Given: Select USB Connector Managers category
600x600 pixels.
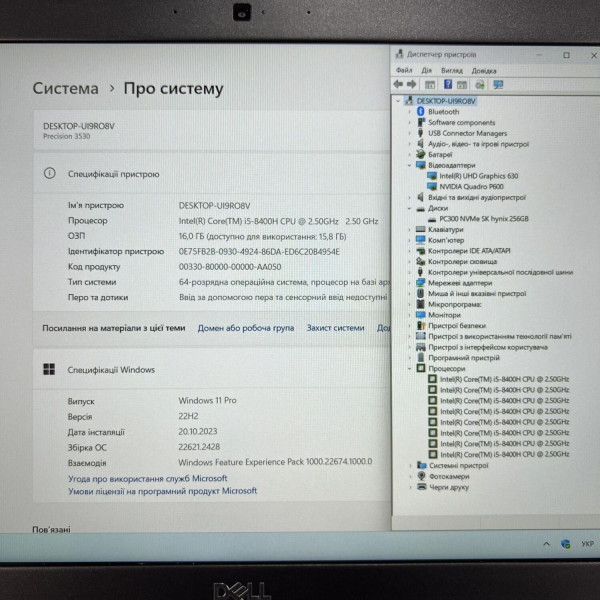Looking at the screenshot, I should click(x=467, y=133).
